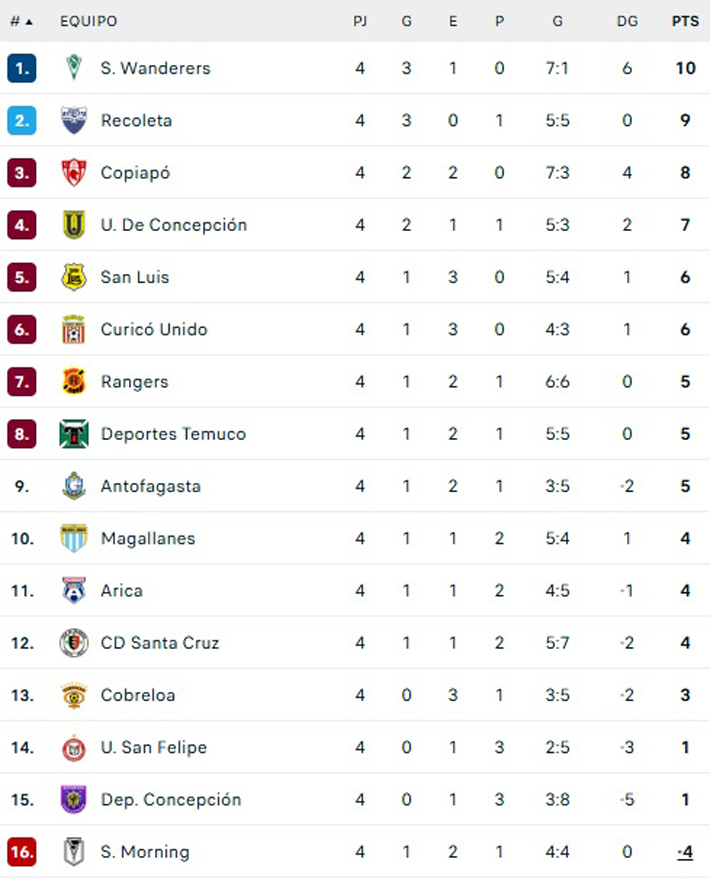The height and width of the screenshot is (878, 710).
Task: Click the S. Wanderers team crest
Action: [74, 68]
